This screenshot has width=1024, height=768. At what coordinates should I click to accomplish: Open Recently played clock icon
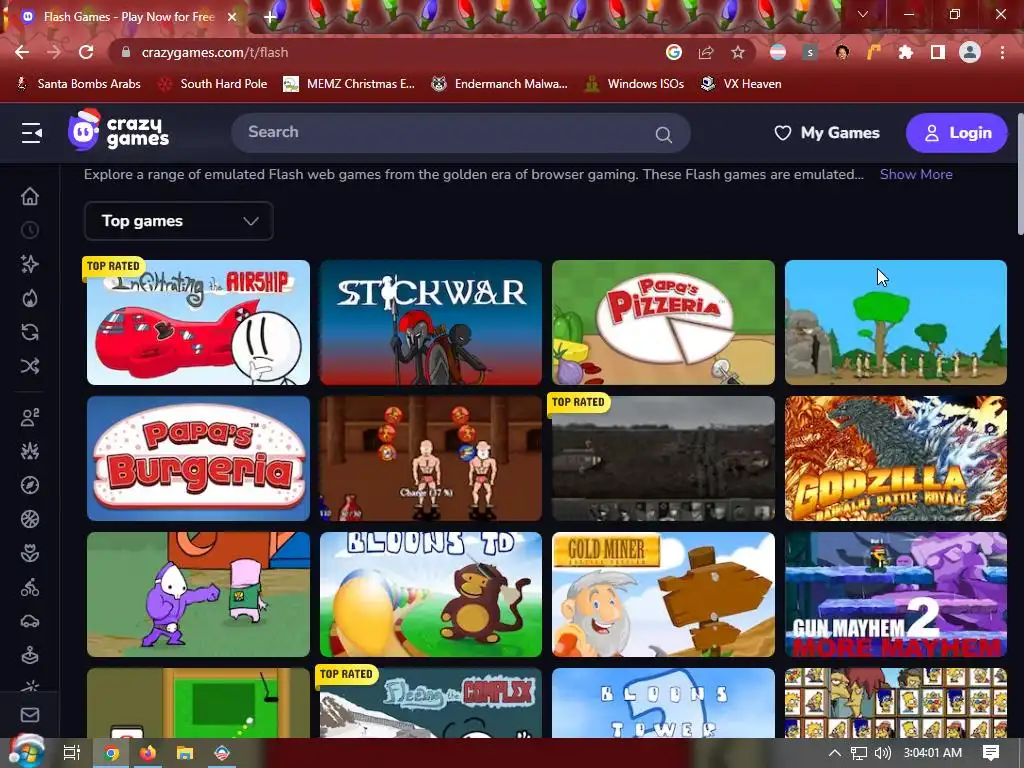click(x=30, y=230)
